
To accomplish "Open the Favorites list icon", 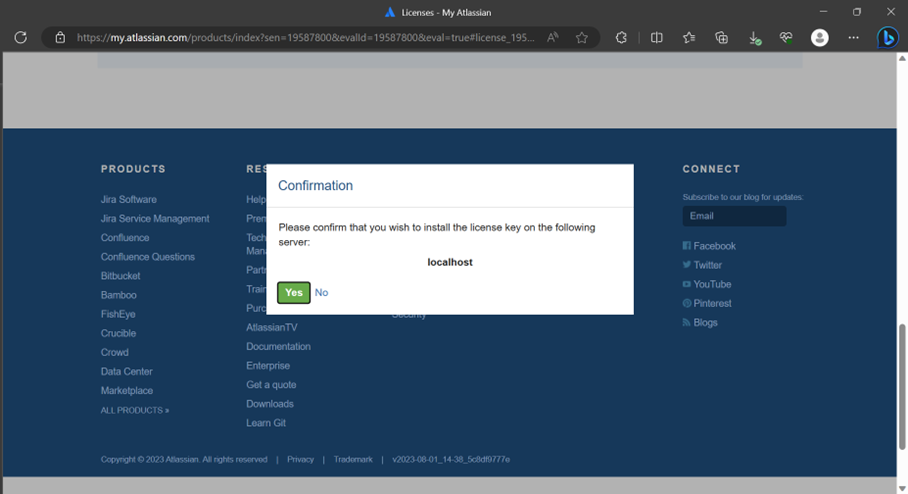I will tap(689, 38).
